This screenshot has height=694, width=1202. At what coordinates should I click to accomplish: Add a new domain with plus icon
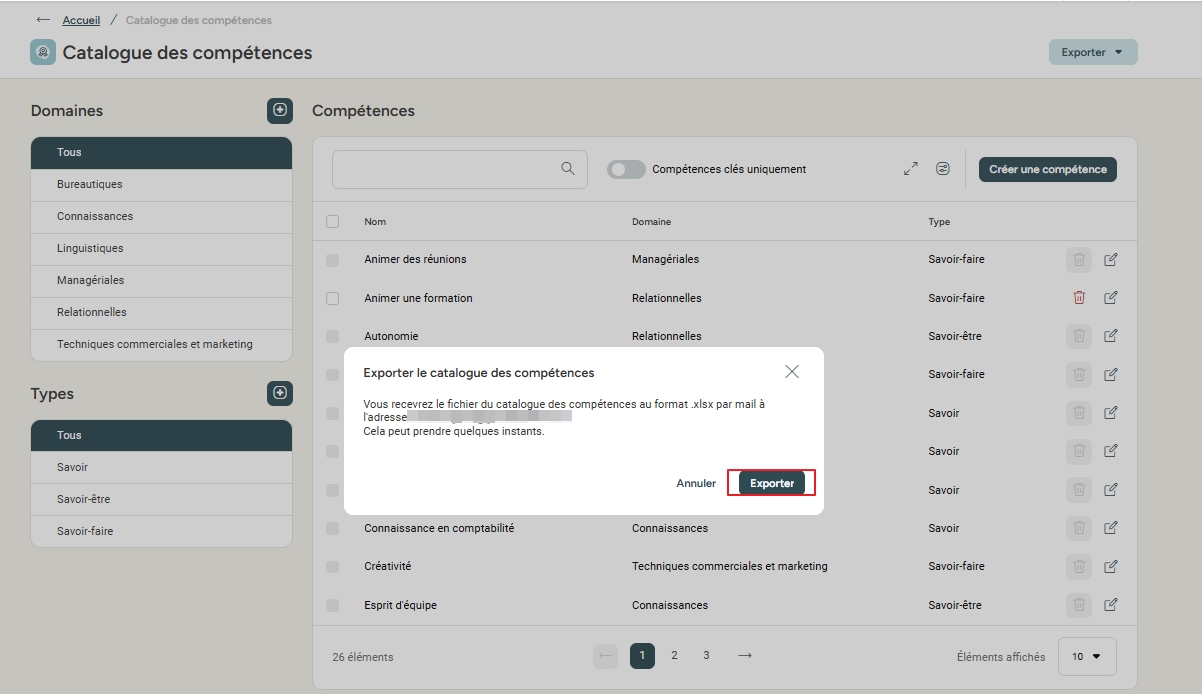pyautogui.click(x=280, y=110)
